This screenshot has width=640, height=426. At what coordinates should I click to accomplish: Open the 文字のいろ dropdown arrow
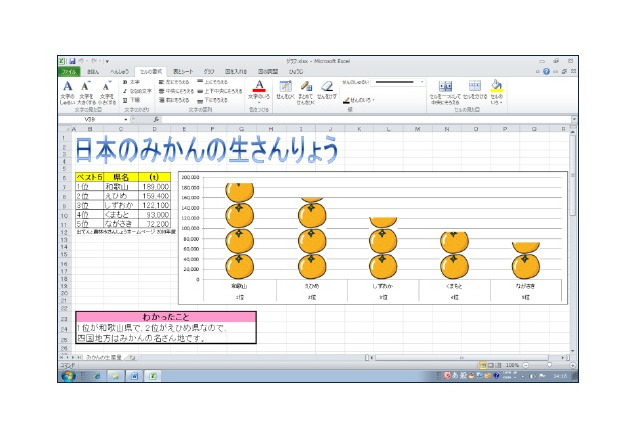[259, 103]
